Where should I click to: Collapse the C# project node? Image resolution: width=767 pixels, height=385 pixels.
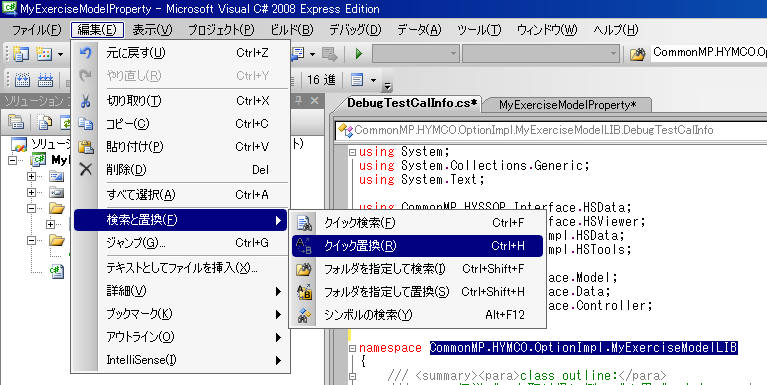[13, 160]
